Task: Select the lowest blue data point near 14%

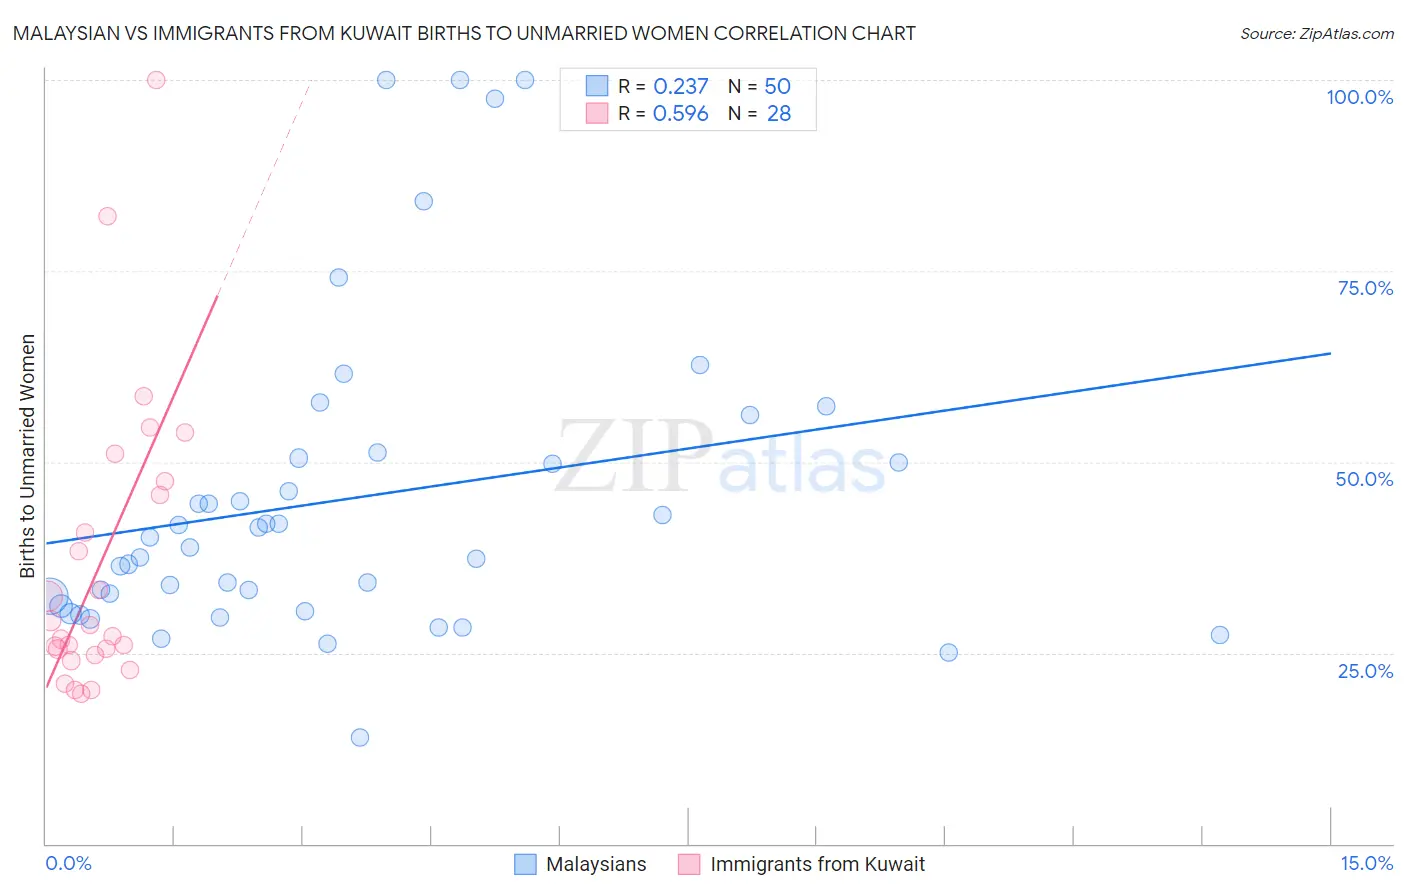Action: pyautogui.click(x=360, y=738)
